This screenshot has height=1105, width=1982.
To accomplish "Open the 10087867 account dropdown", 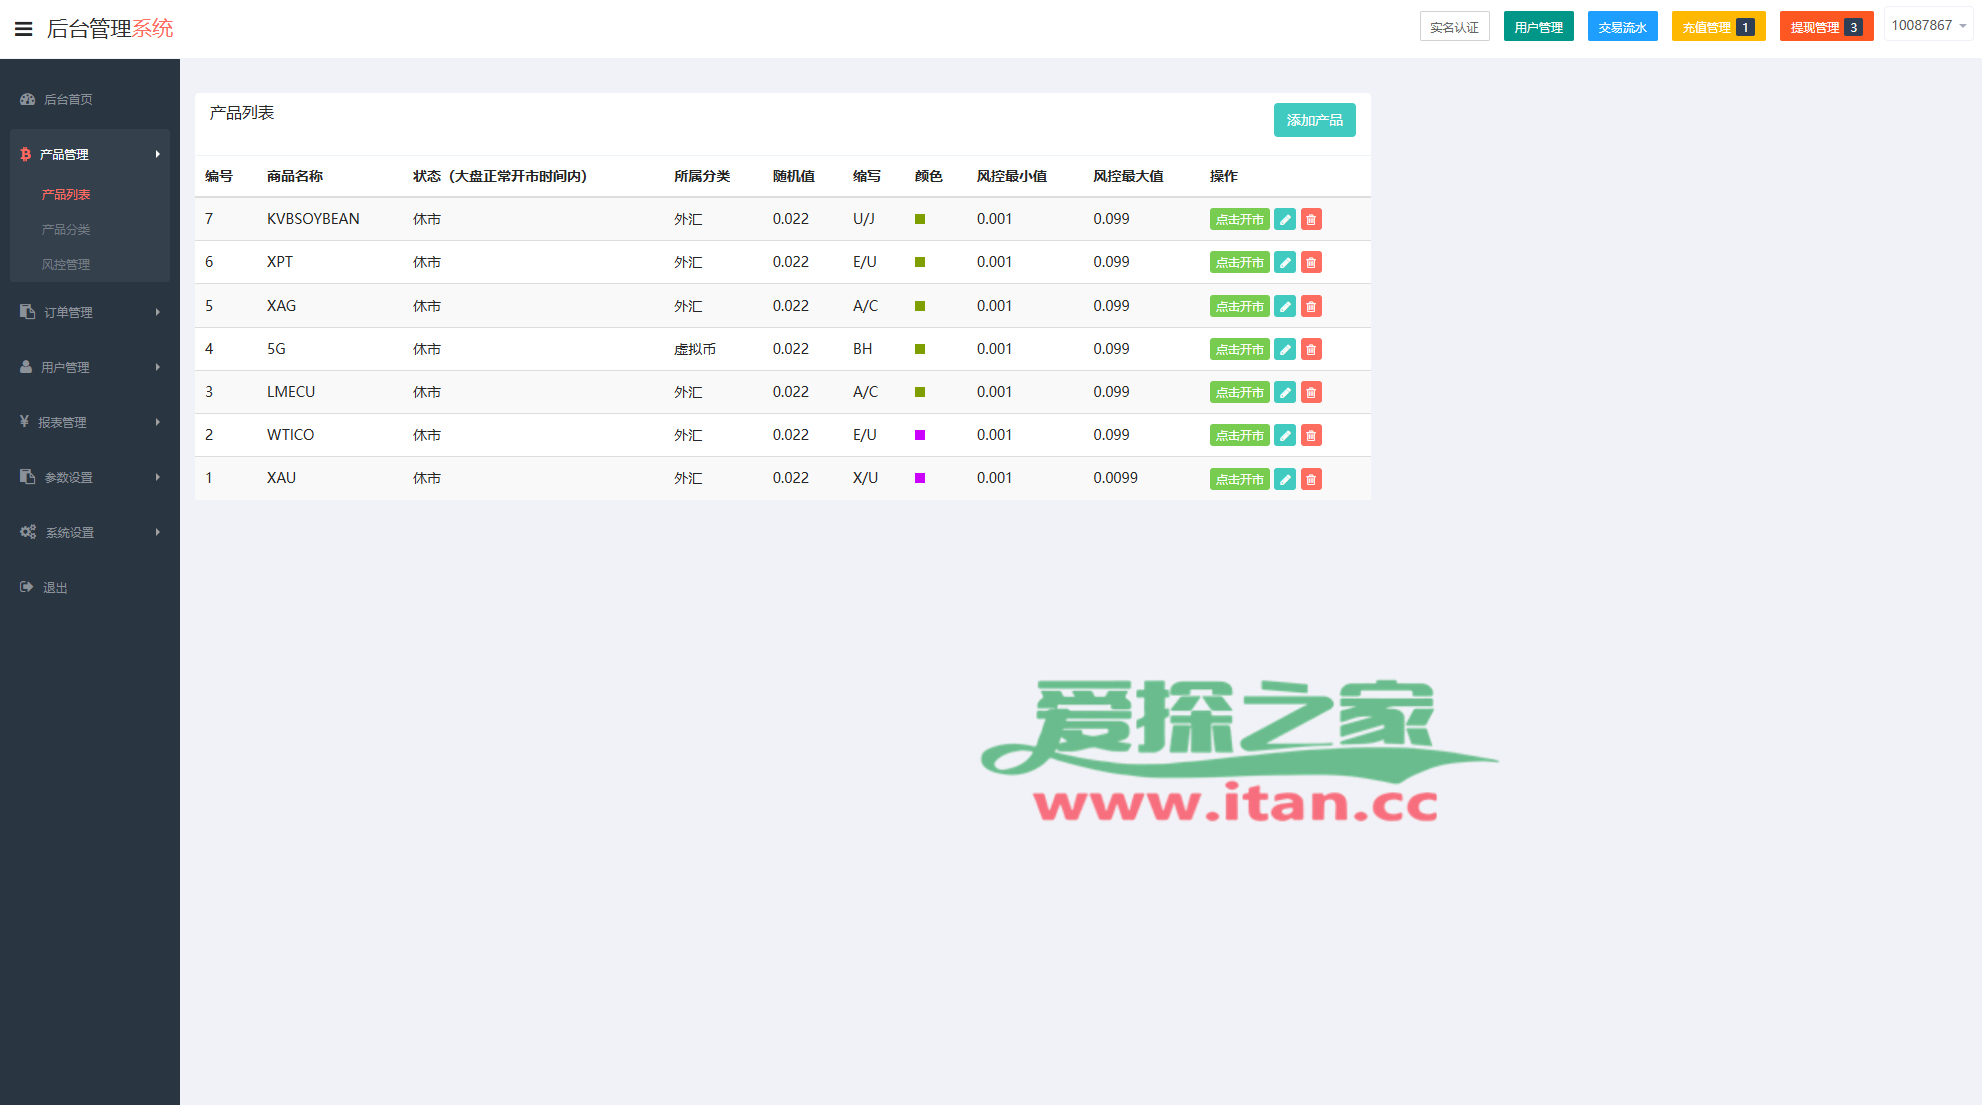I will pyautogui.click(x=1928, y=25).
